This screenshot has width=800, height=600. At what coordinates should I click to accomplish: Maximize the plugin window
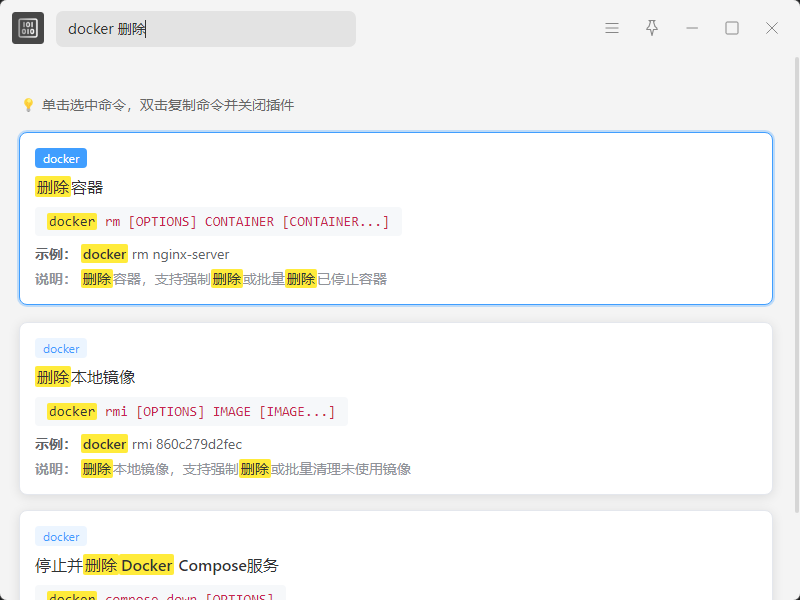(732, 28)
